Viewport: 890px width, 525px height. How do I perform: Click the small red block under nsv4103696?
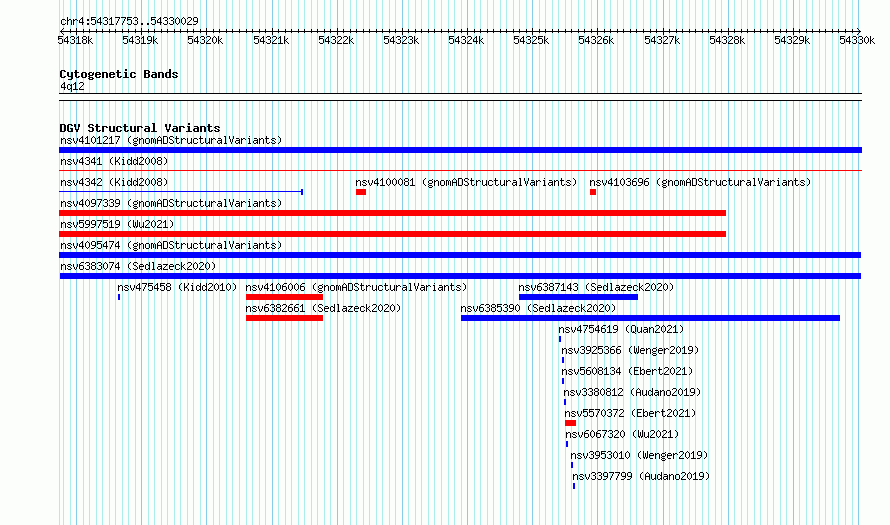(593, 192)
